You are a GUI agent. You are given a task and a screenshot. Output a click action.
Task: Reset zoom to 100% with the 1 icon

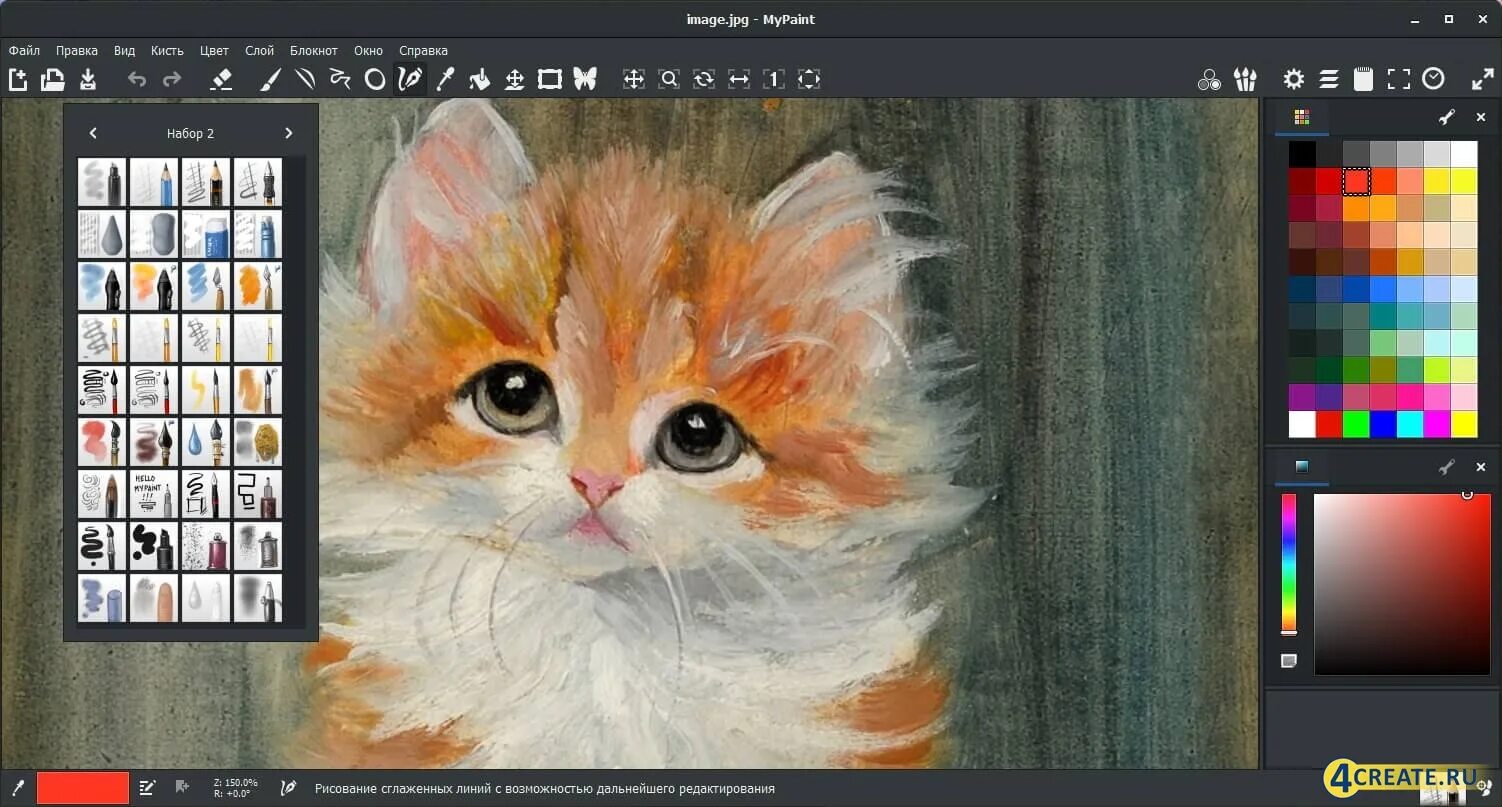click(x=774, y=79)
